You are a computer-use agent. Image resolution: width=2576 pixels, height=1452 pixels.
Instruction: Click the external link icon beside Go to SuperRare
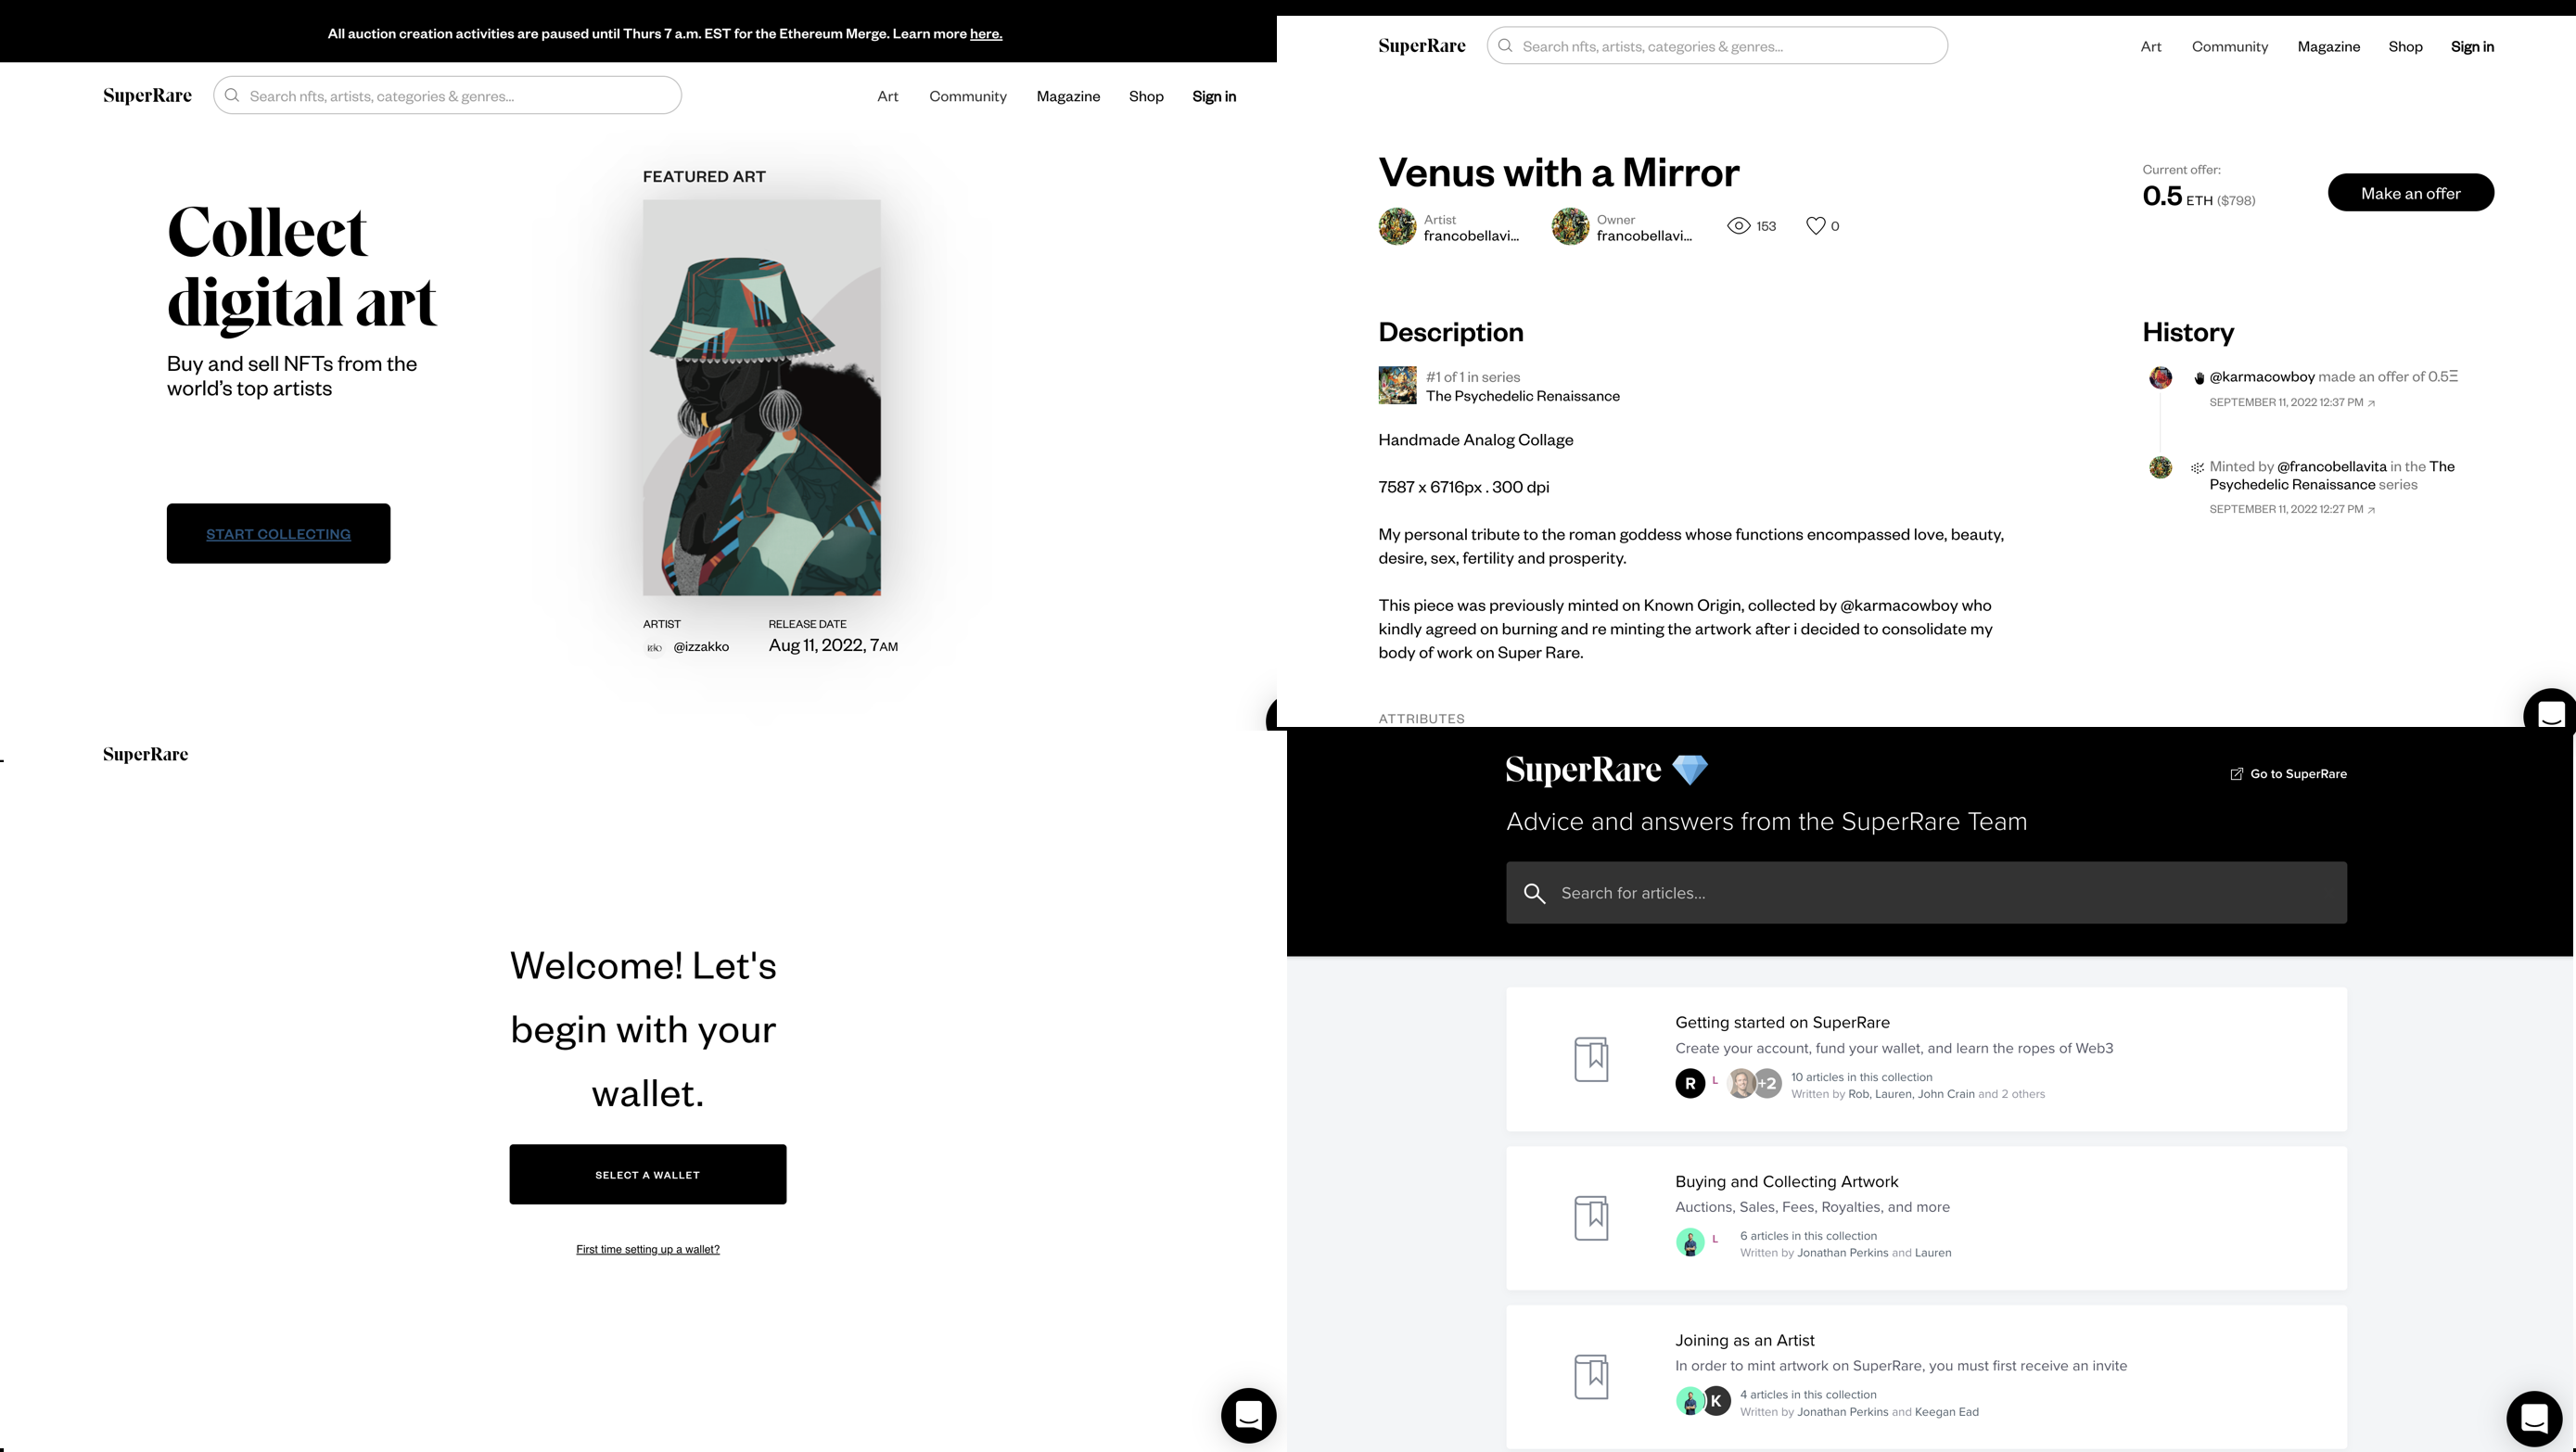tap(2237, 774)
